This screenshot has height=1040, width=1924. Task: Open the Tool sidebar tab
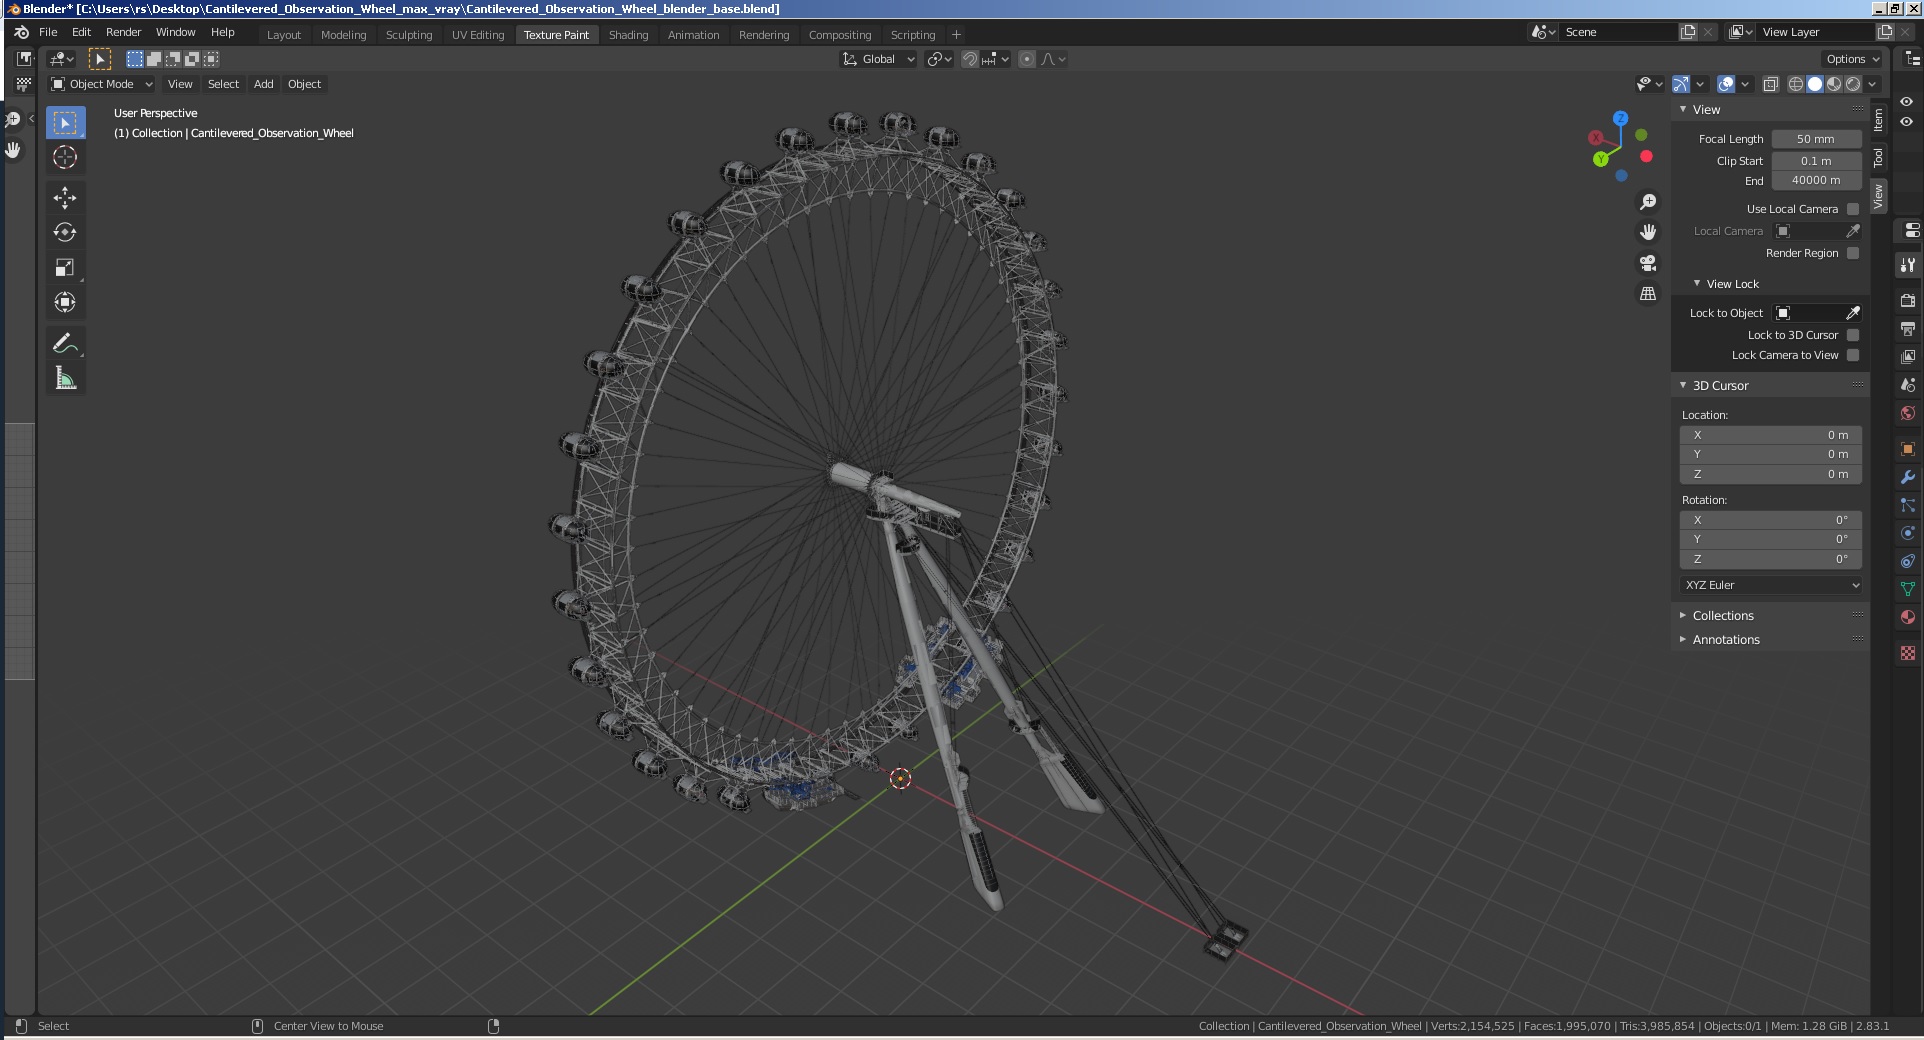click(x=1878, y=158)
